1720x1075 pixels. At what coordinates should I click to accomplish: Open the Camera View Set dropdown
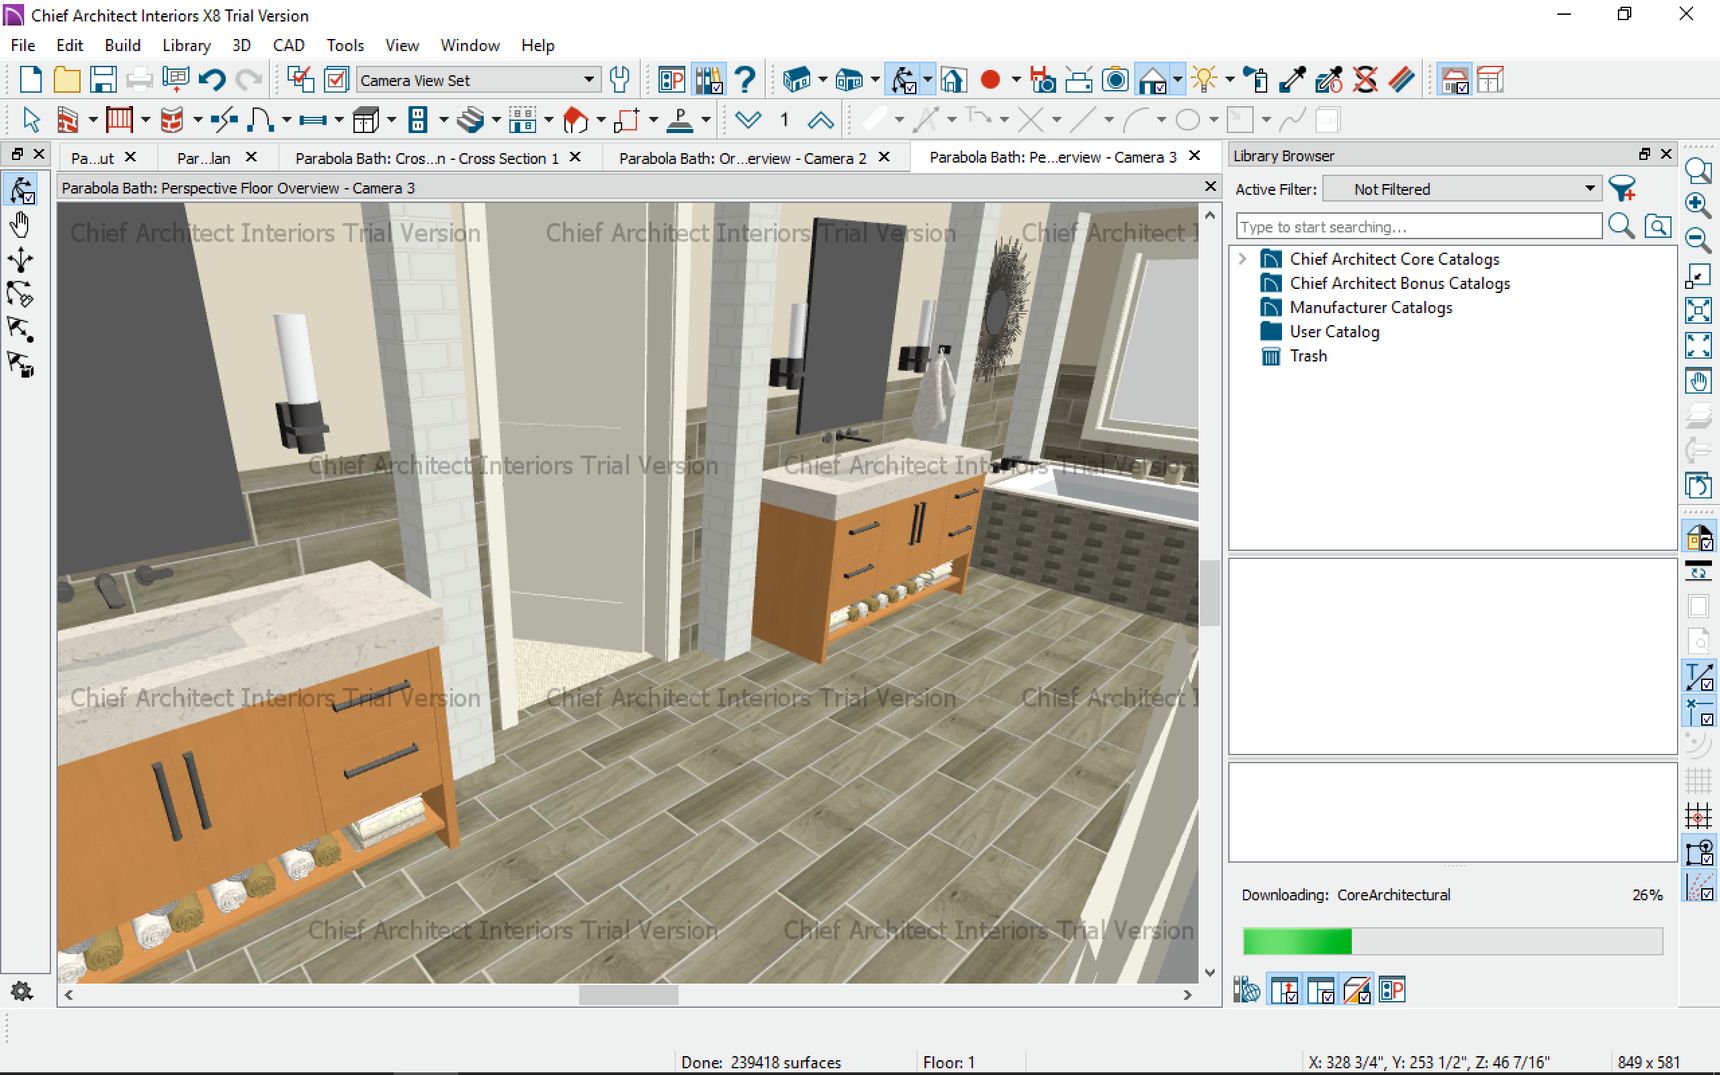(x=478, y=80)
